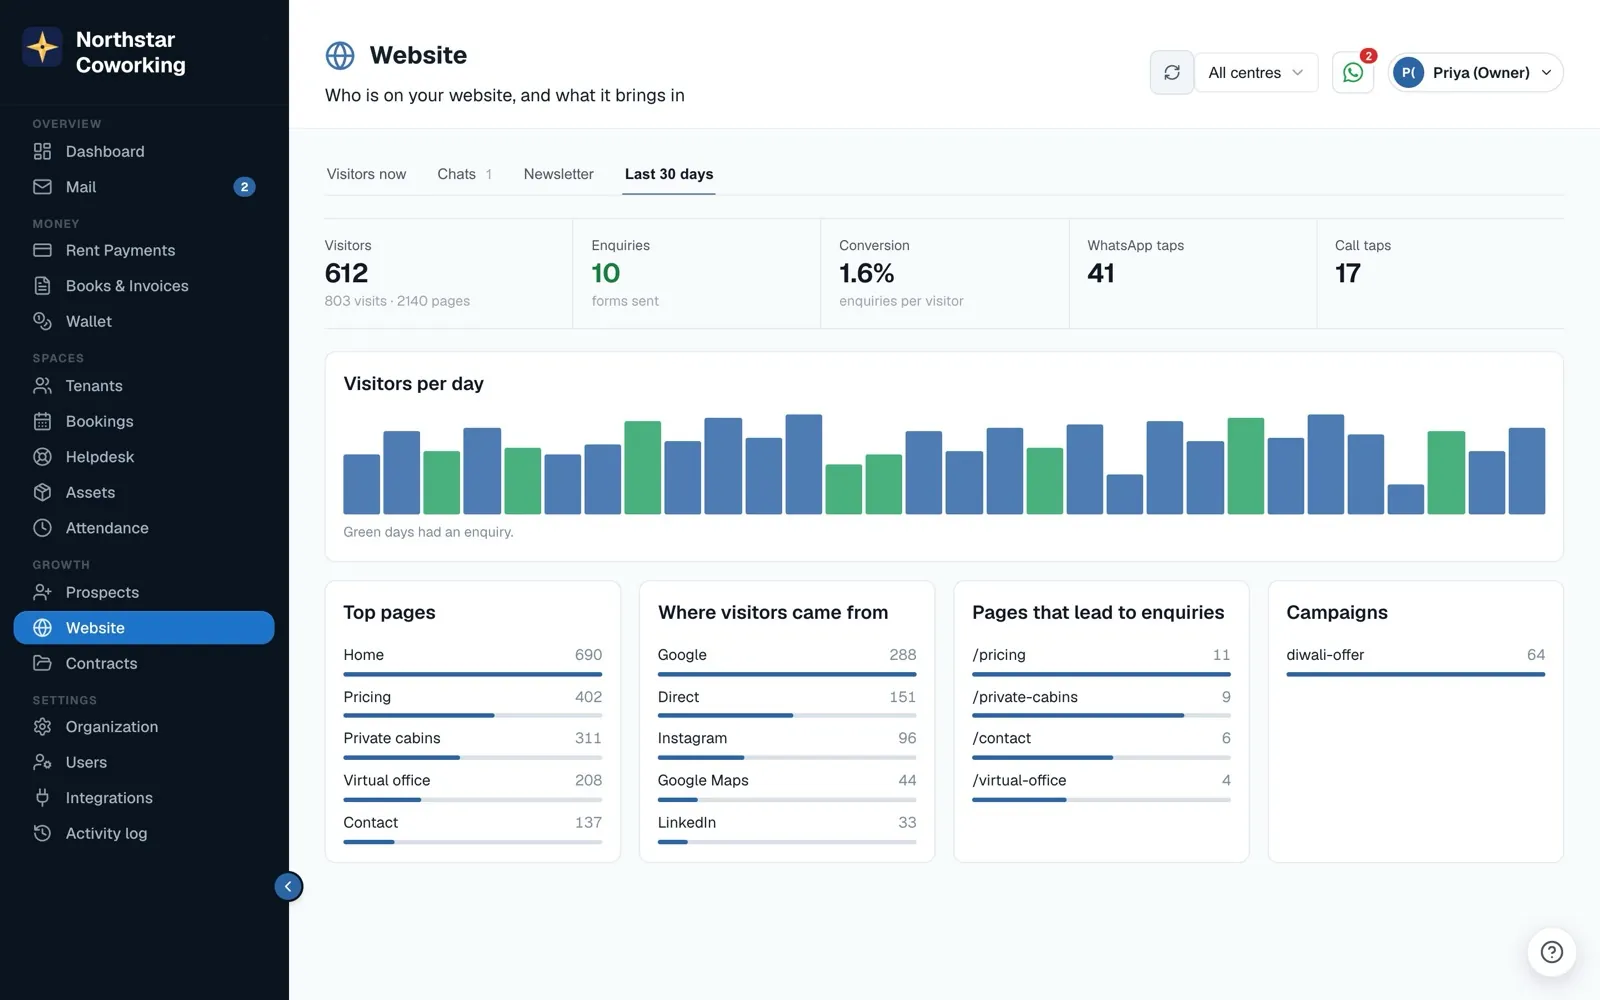Viewport: 1600px width, 1000px height.
Task: Open the Priya (Owner) account menu
Action: click(1476, 72)
